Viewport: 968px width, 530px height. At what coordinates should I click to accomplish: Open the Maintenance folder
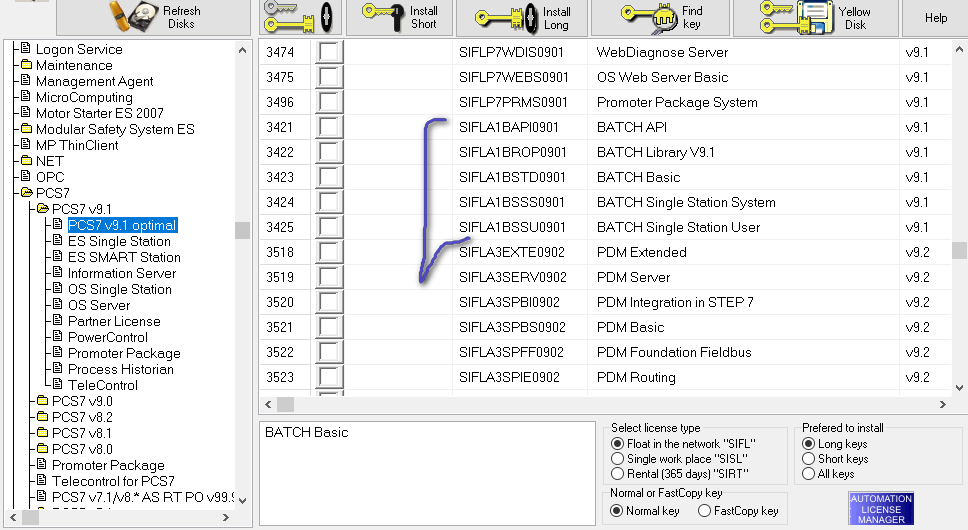tap(74, 65)
